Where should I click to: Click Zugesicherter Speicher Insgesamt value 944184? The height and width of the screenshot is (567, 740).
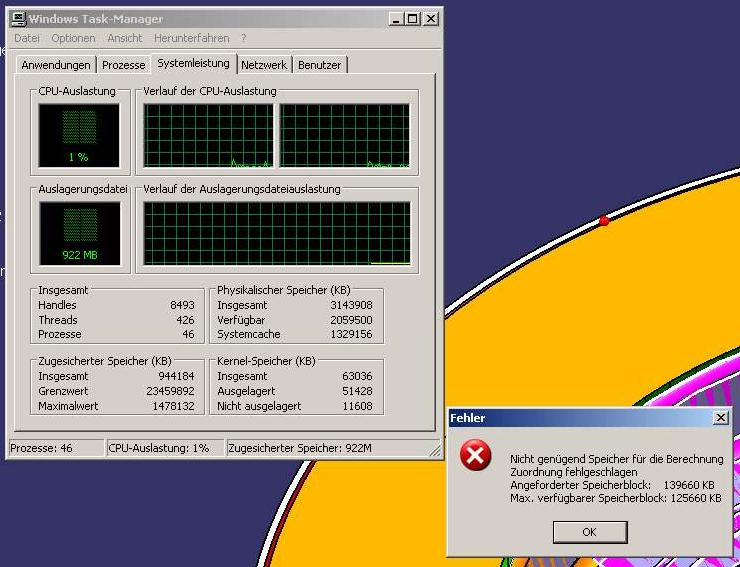click(x=176, y=376)
